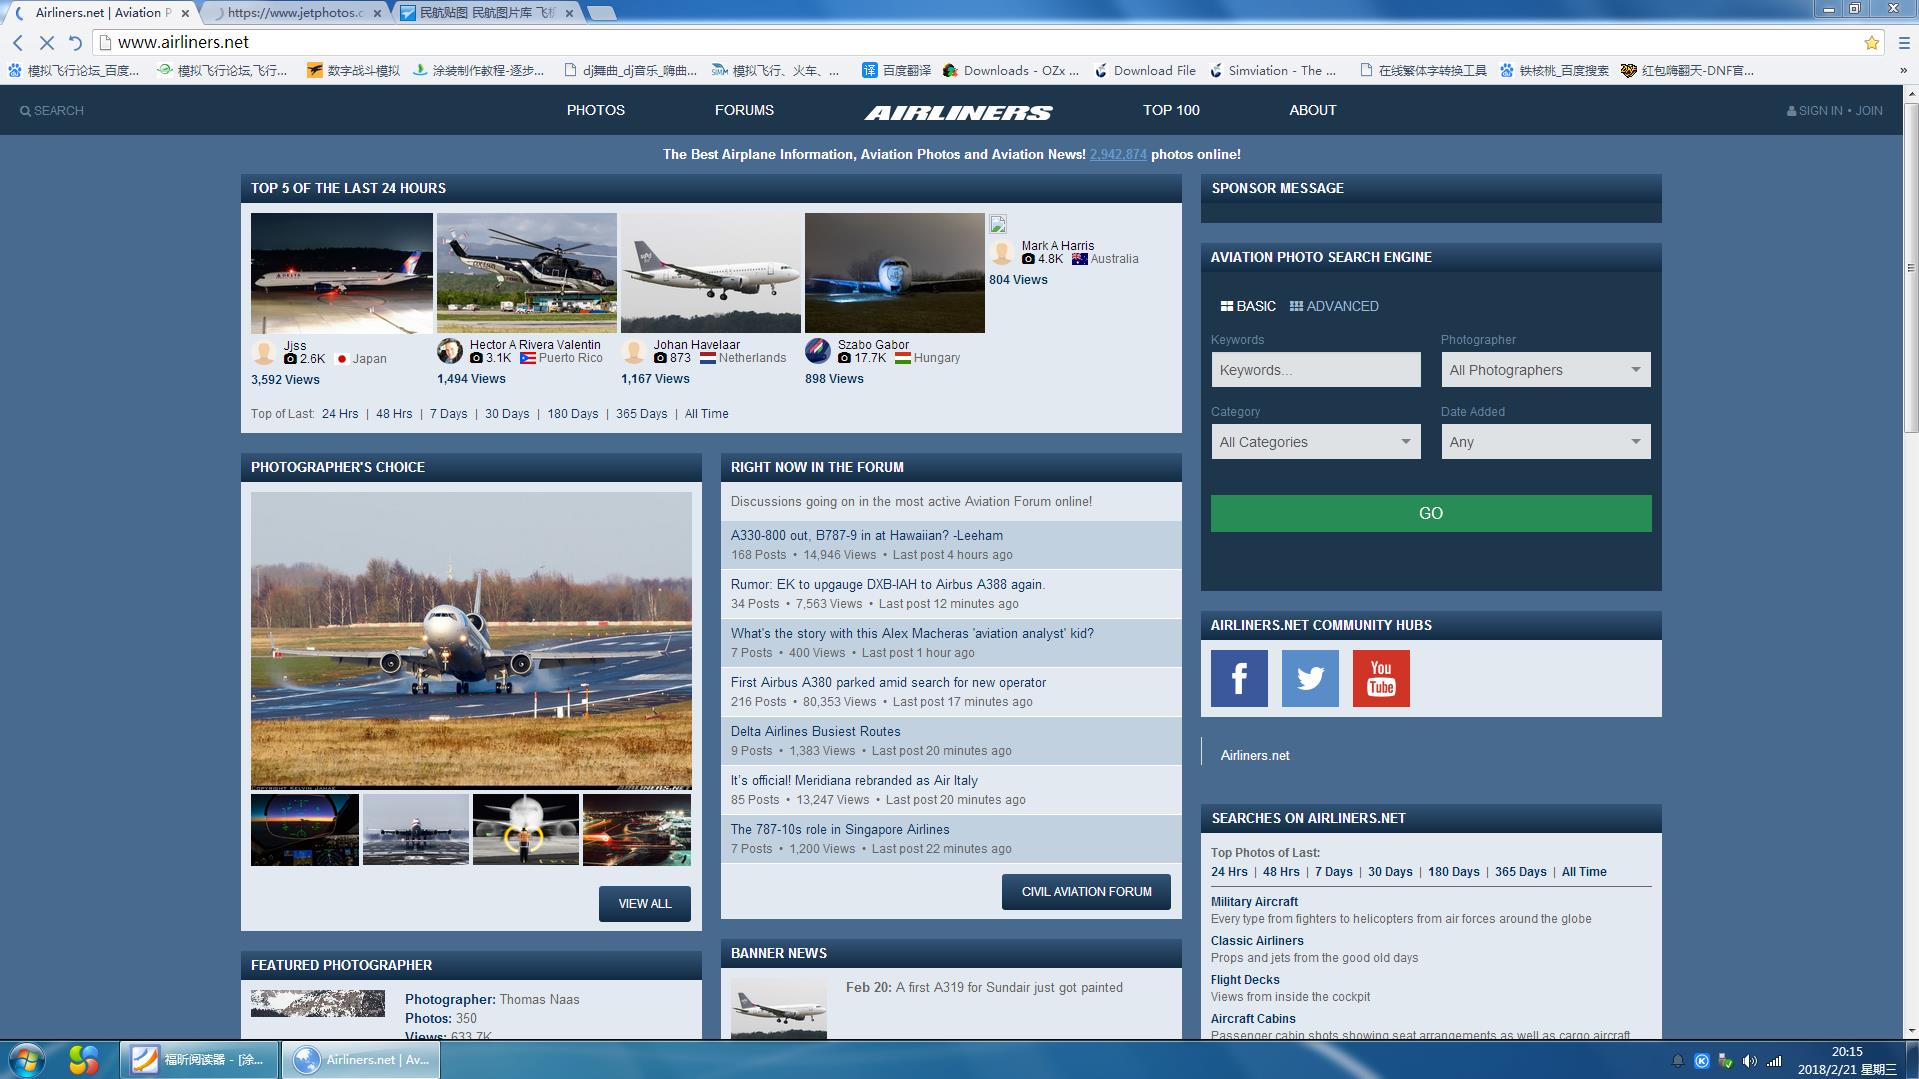This screenshot has width=1919, height=1079.
Task: Click the browser address bar
Action: pos(980,42)
